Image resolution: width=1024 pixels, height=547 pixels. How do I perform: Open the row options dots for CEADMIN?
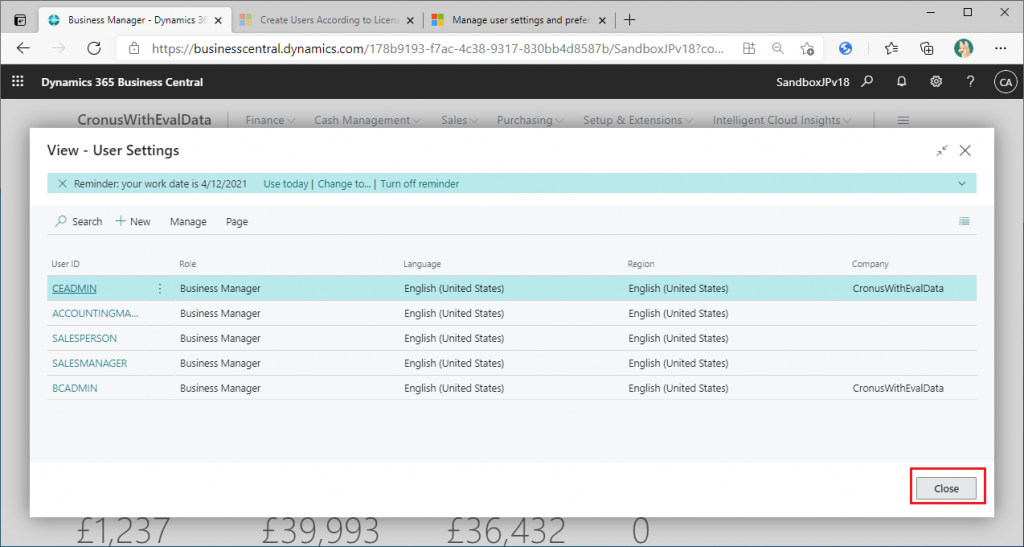pos(160,288)
